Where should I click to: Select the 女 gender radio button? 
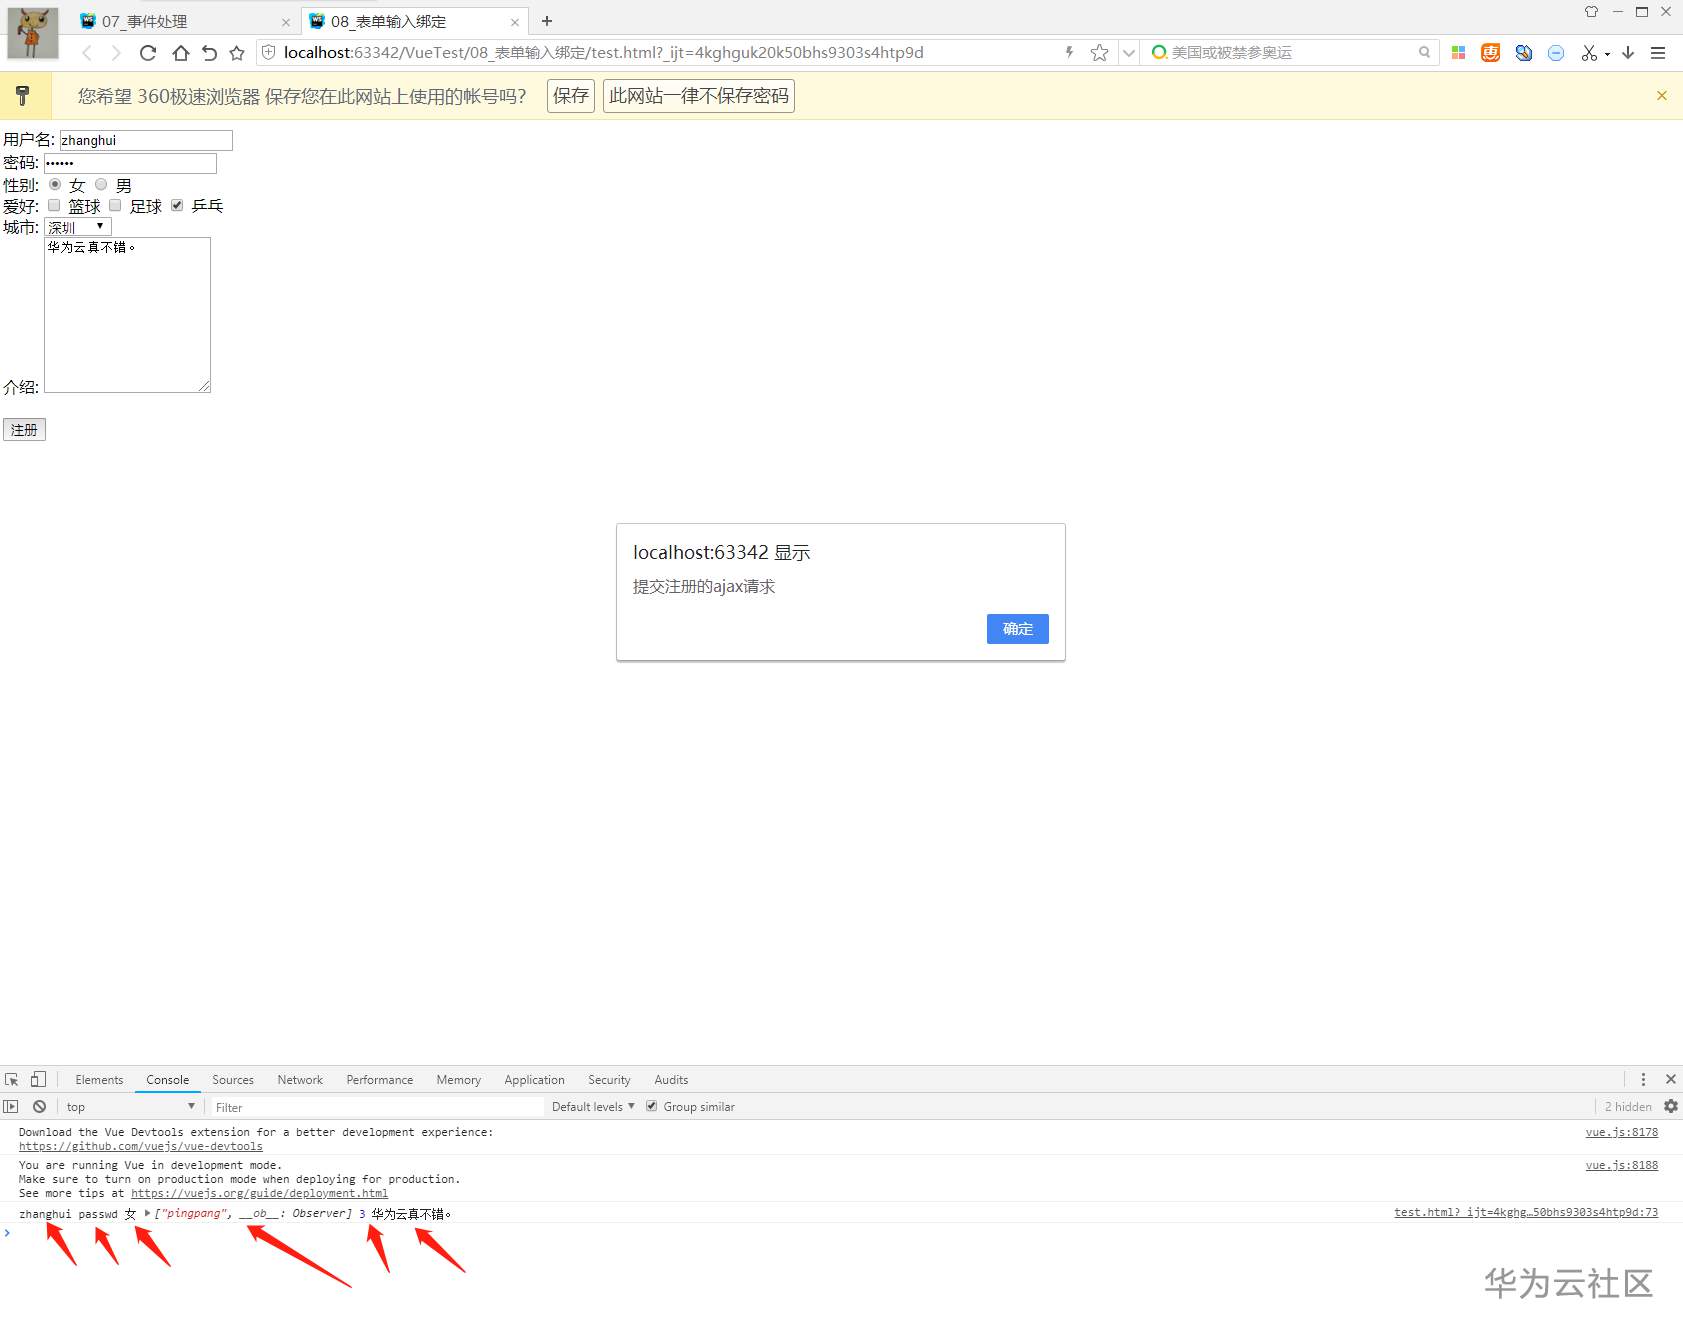pyautogui.click(x=55, y=185)
